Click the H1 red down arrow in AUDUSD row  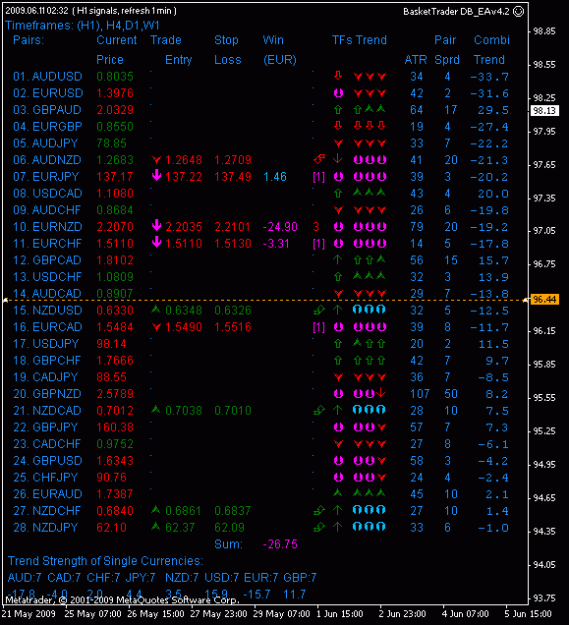(x=338, y=75)
